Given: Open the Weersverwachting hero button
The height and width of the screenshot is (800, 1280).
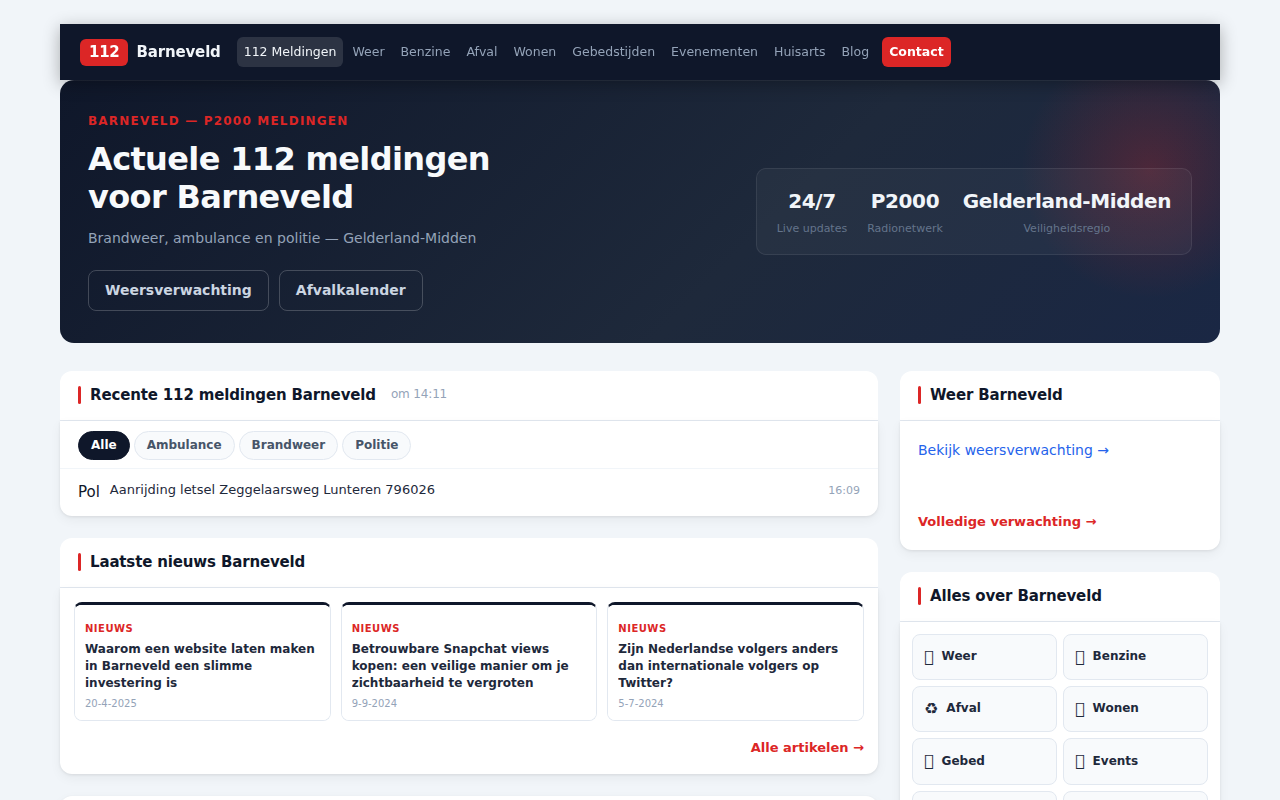Looking at the screenshot, I should [178, 290].
